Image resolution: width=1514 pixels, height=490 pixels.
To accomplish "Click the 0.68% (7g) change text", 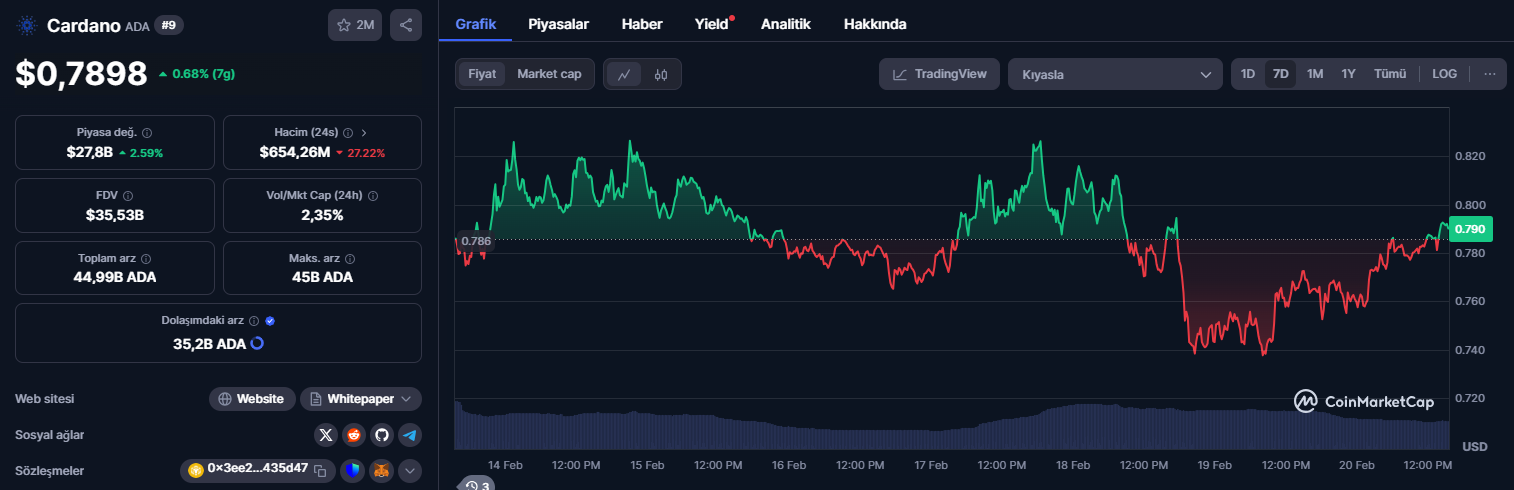I will pyautogui.click(x=203, y=74).
